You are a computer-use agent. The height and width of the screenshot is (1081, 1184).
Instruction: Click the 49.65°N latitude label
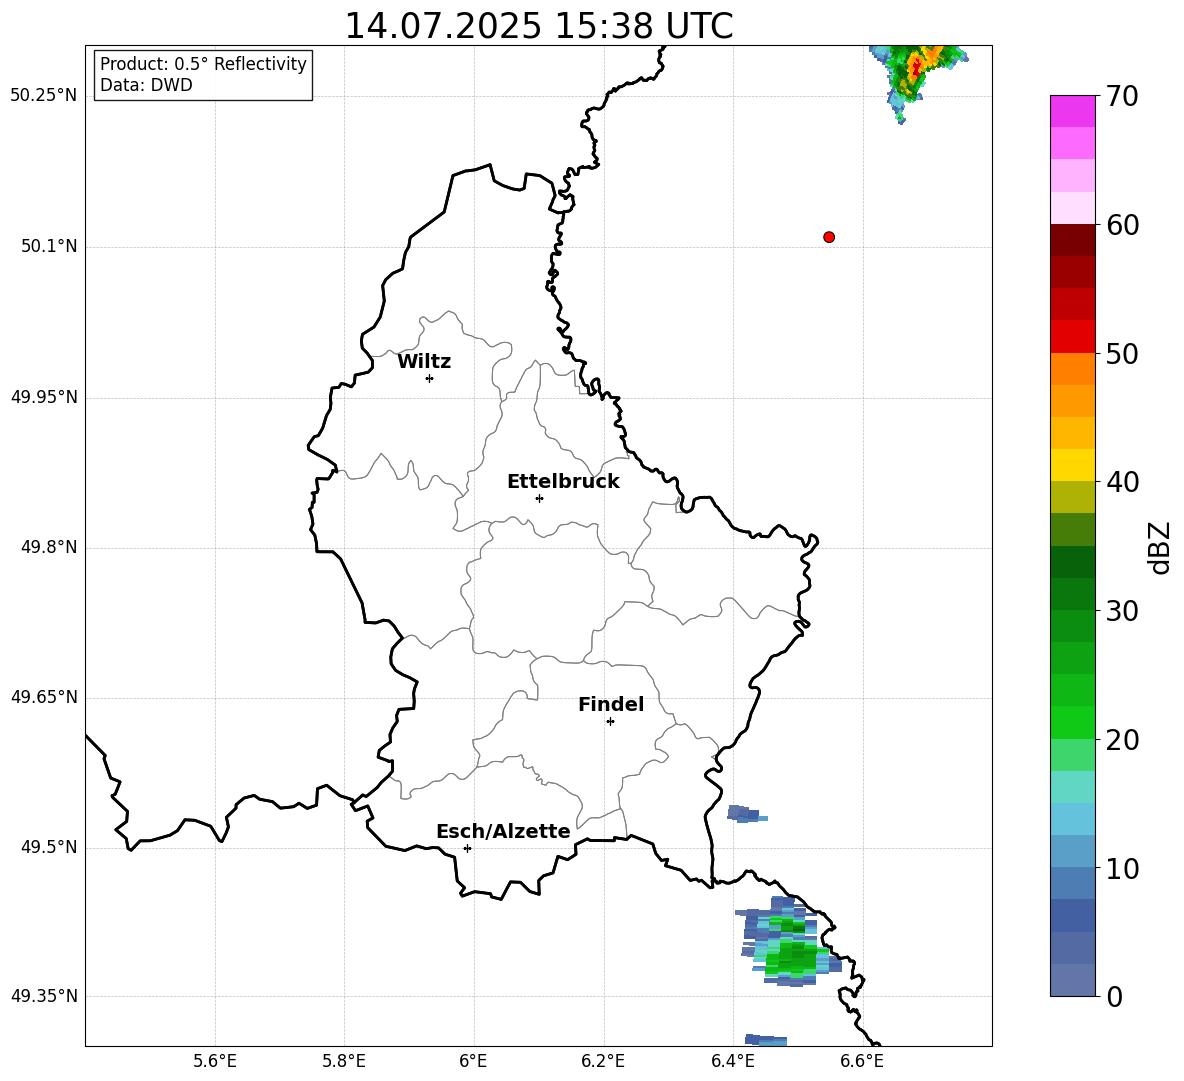[x=44, y=697]
